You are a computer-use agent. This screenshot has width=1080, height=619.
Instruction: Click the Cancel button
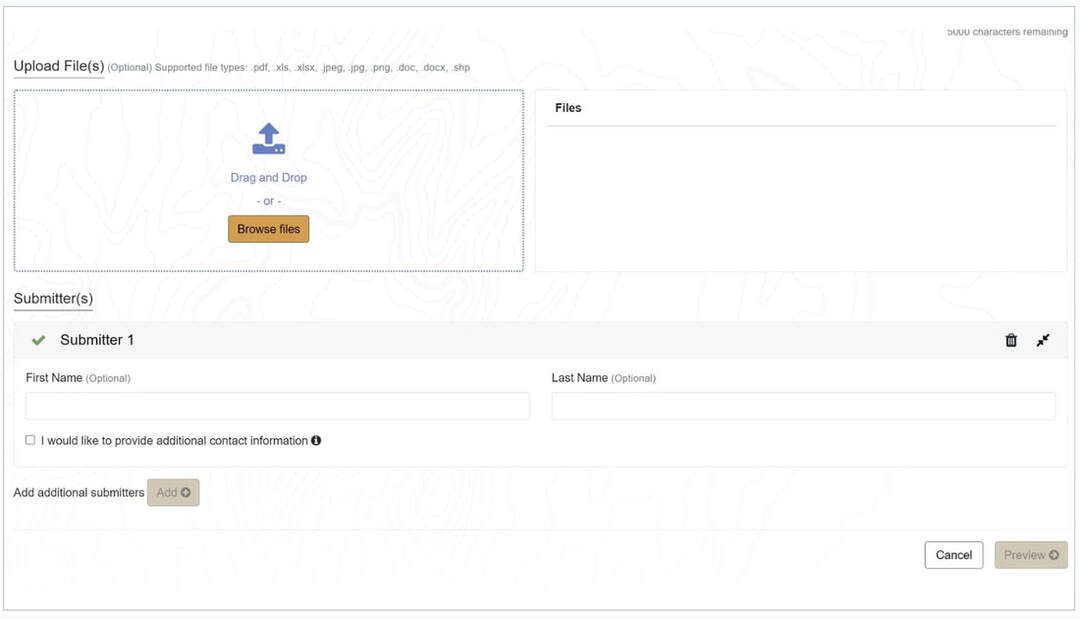pos(953,555)
